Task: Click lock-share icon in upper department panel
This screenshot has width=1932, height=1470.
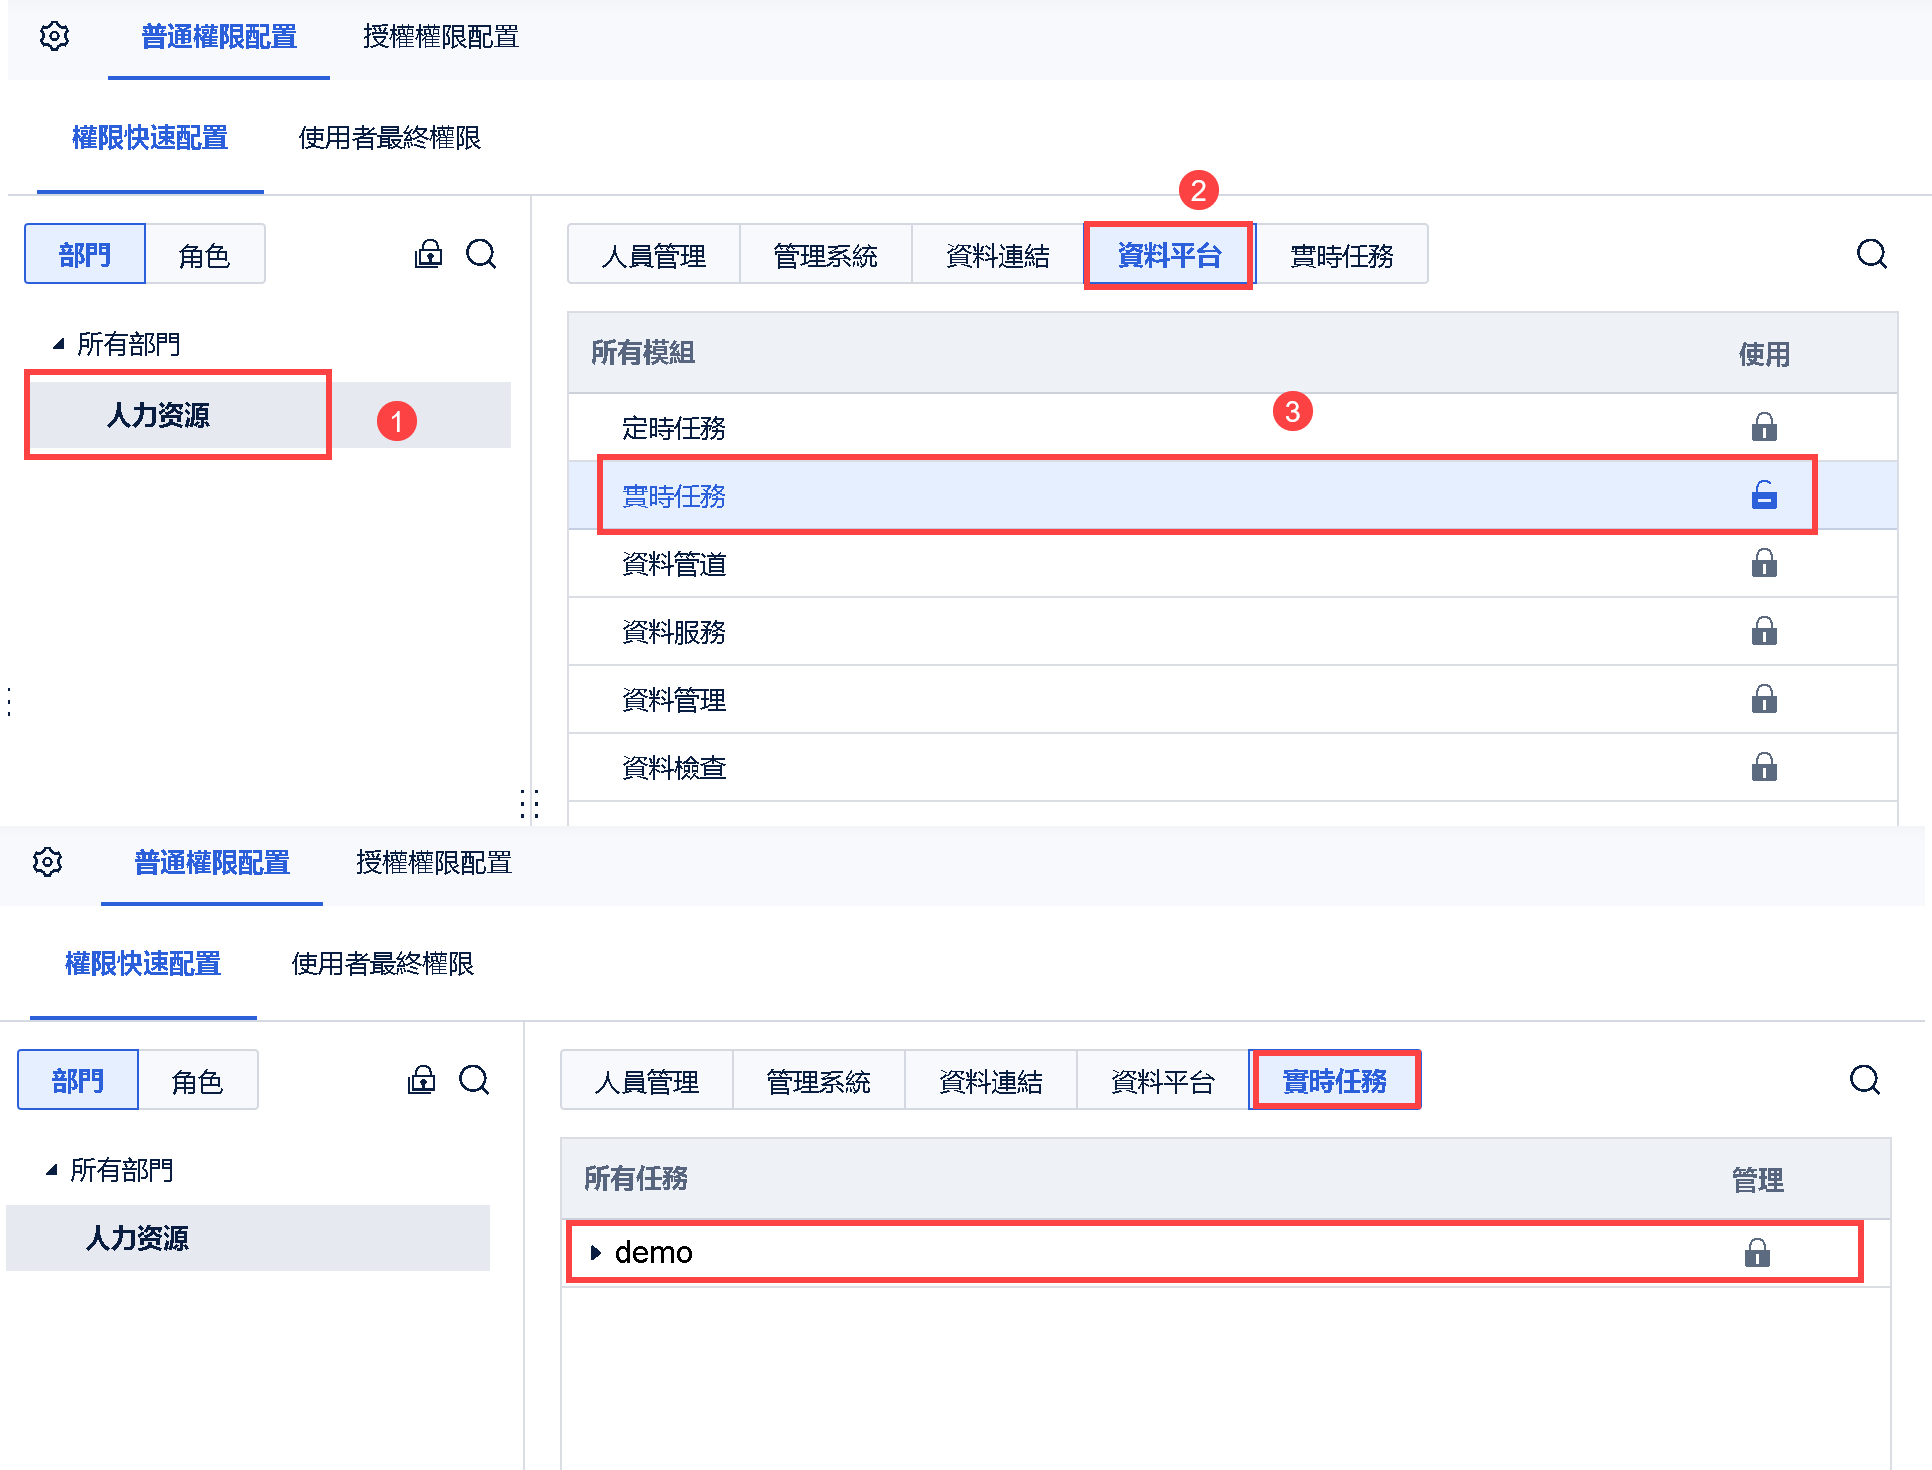Action: (x=428, y=254)
